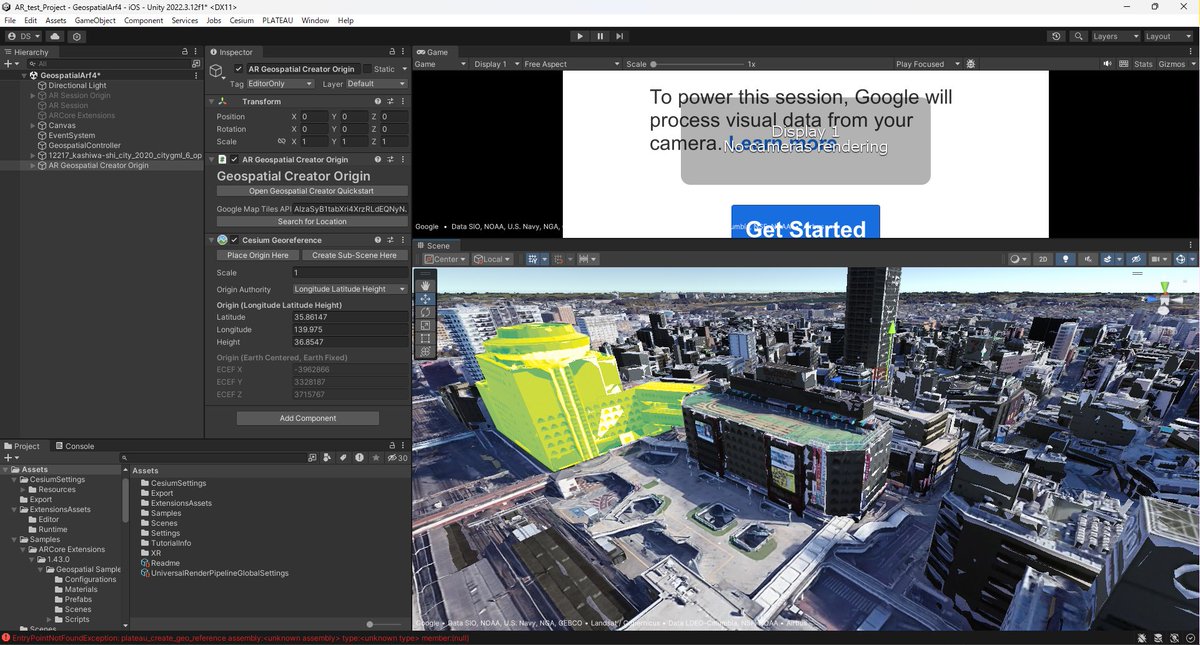Select the Scale tool in Scene
This screenshot has width=1200, height=645.
[425, 325]
